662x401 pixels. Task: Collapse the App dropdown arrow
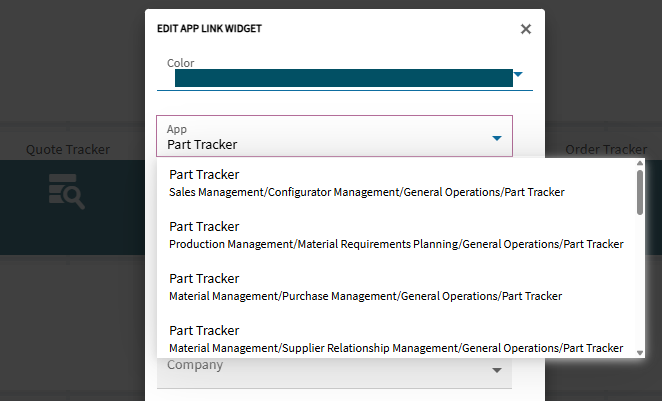coord(497,138)
